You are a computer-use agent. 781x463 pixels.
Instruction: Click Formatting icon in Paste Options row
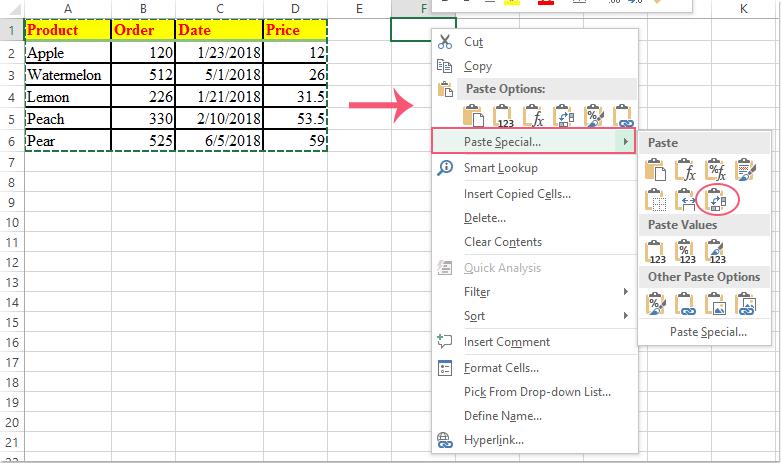pos(594,116)
